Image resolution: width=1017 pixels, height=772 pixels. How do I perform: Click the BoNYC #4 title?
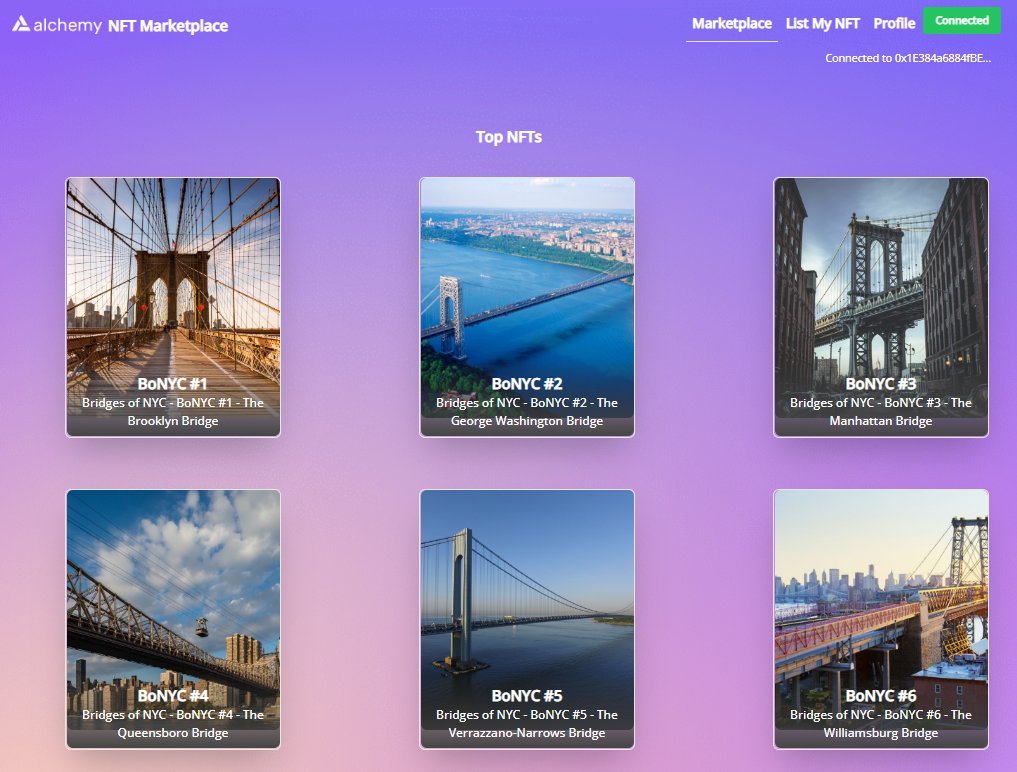(x=173, y=696)
